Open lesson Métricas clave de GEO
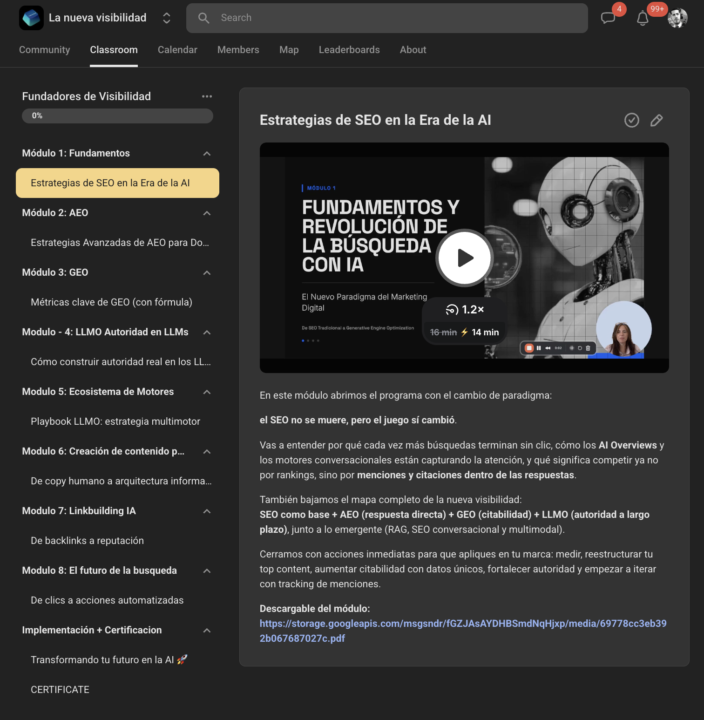 [x=112, y=302]
